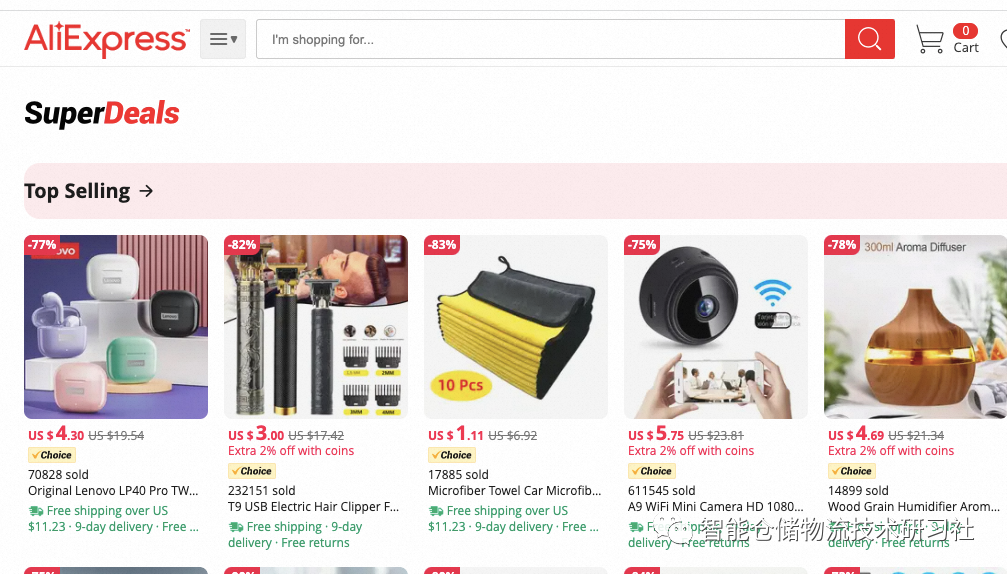Viewport: 1007px width, 574px height.
Task: Click the SuperDeals heading
Action: pos(102,114)
